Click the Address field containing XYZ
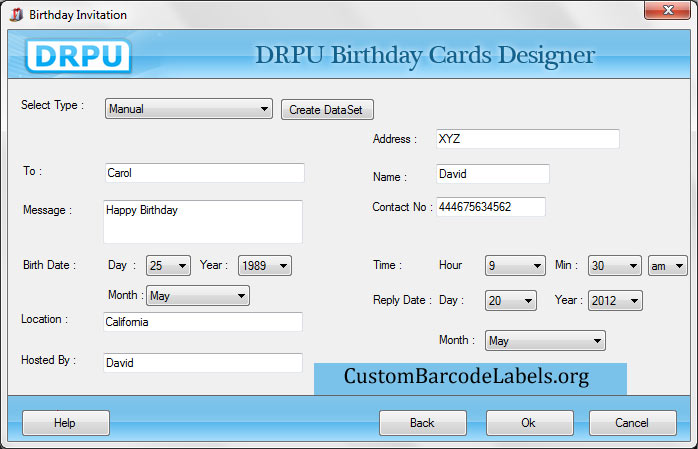 tap(528, 139)
